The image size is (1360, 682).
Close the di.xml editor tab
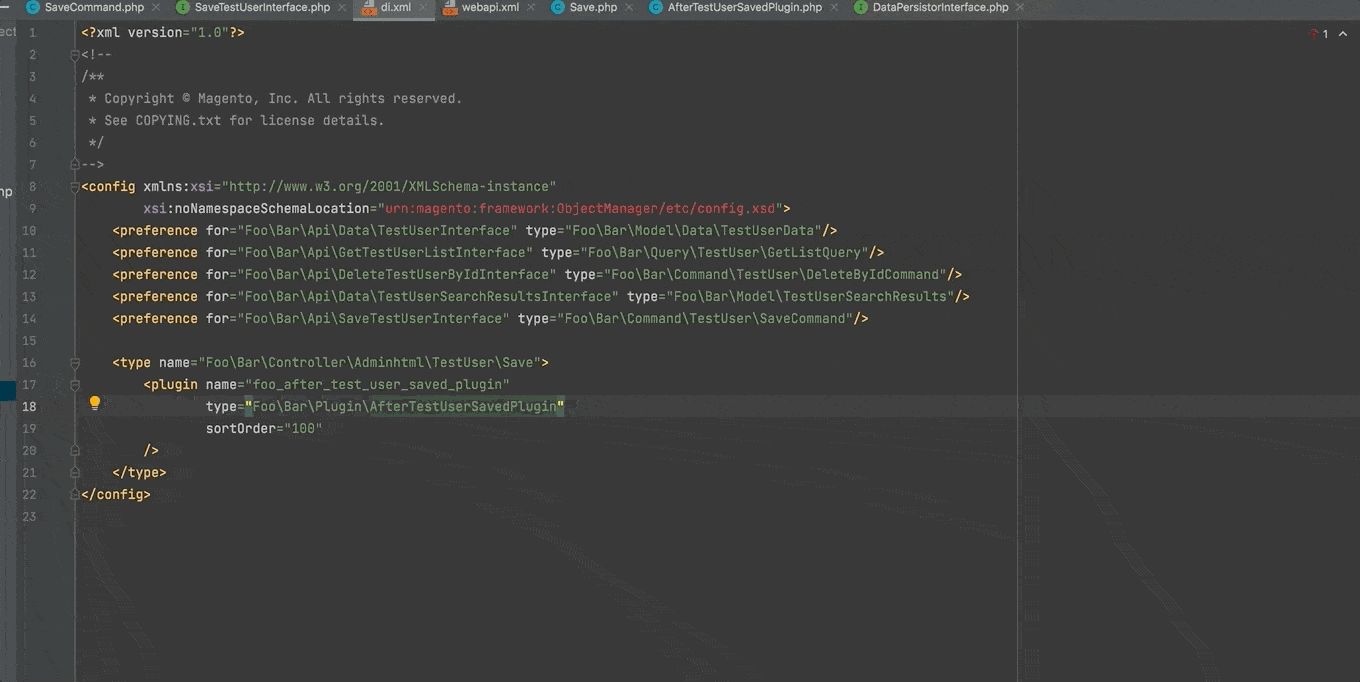click(422, 8)
